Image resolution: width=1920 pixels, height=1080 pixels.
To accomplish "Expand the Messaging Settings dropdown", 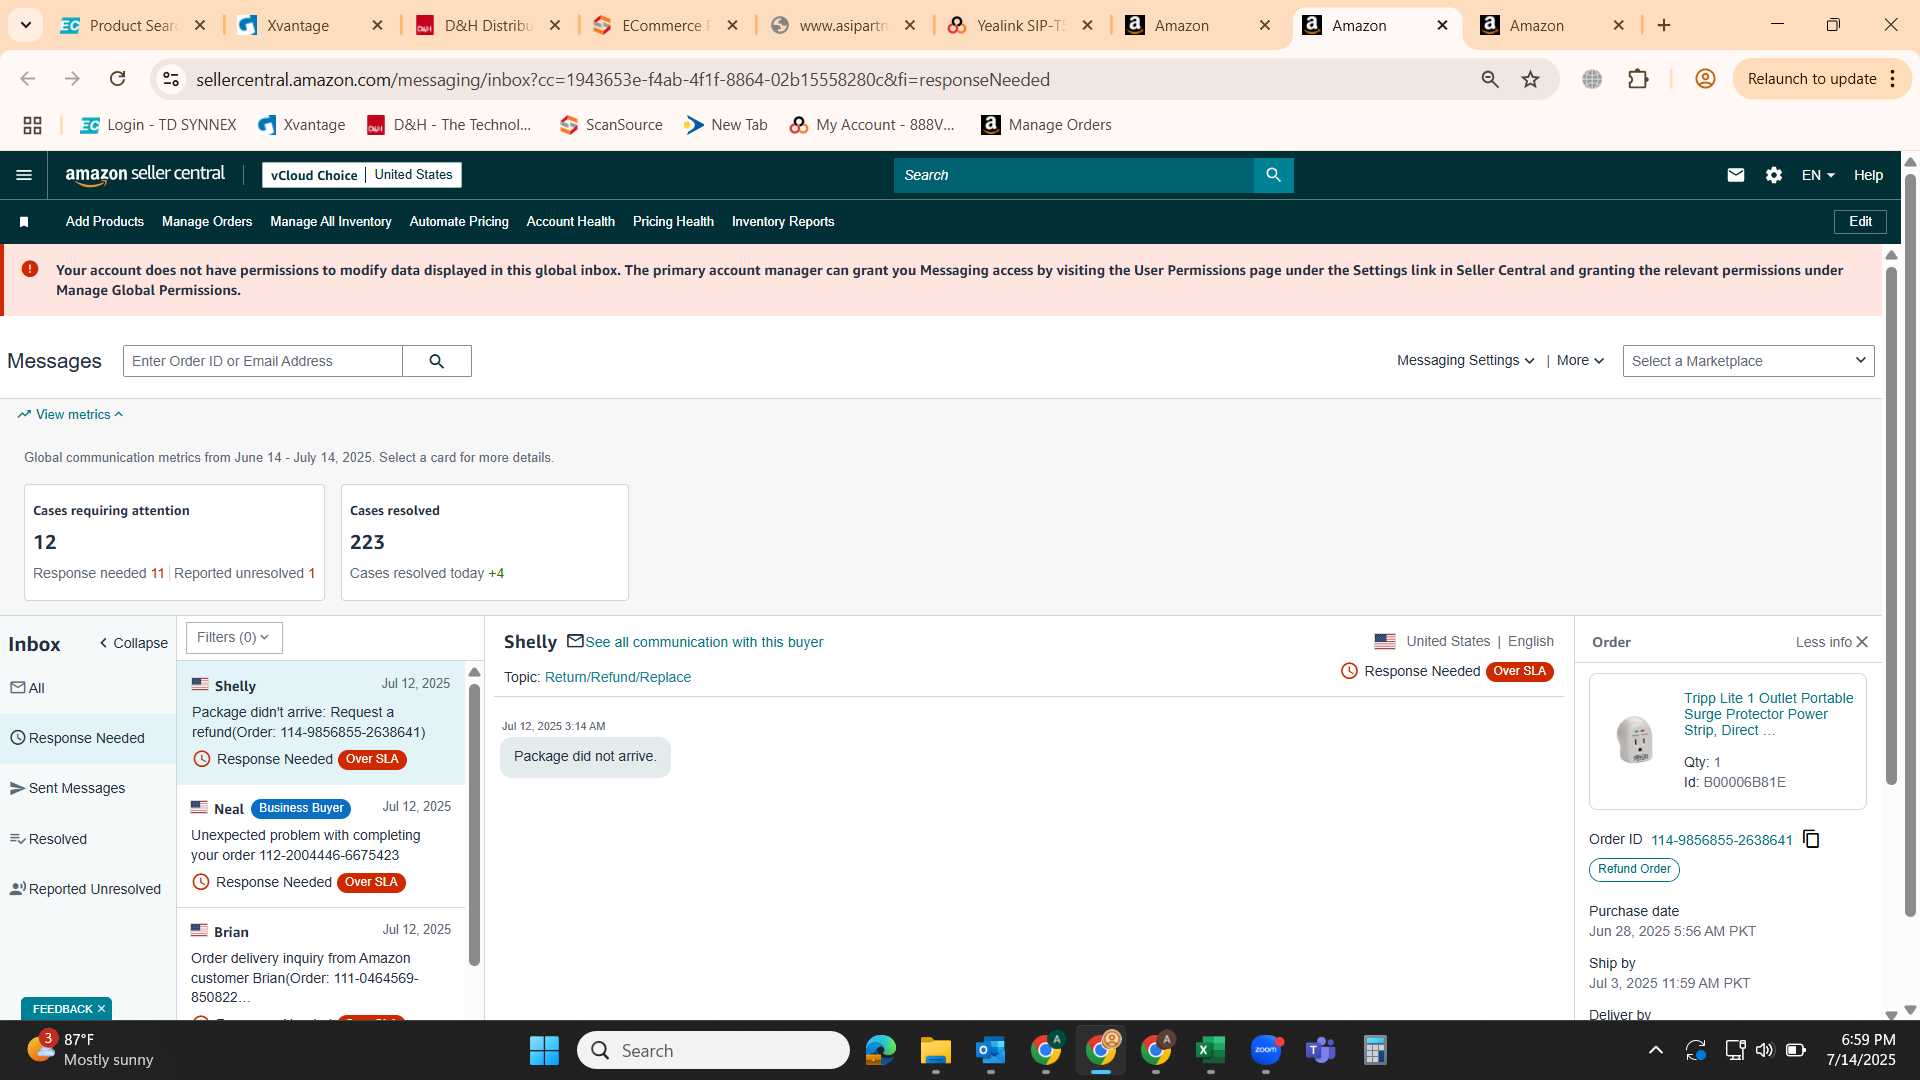I will pyautogui.click(x=1465, y=361).
